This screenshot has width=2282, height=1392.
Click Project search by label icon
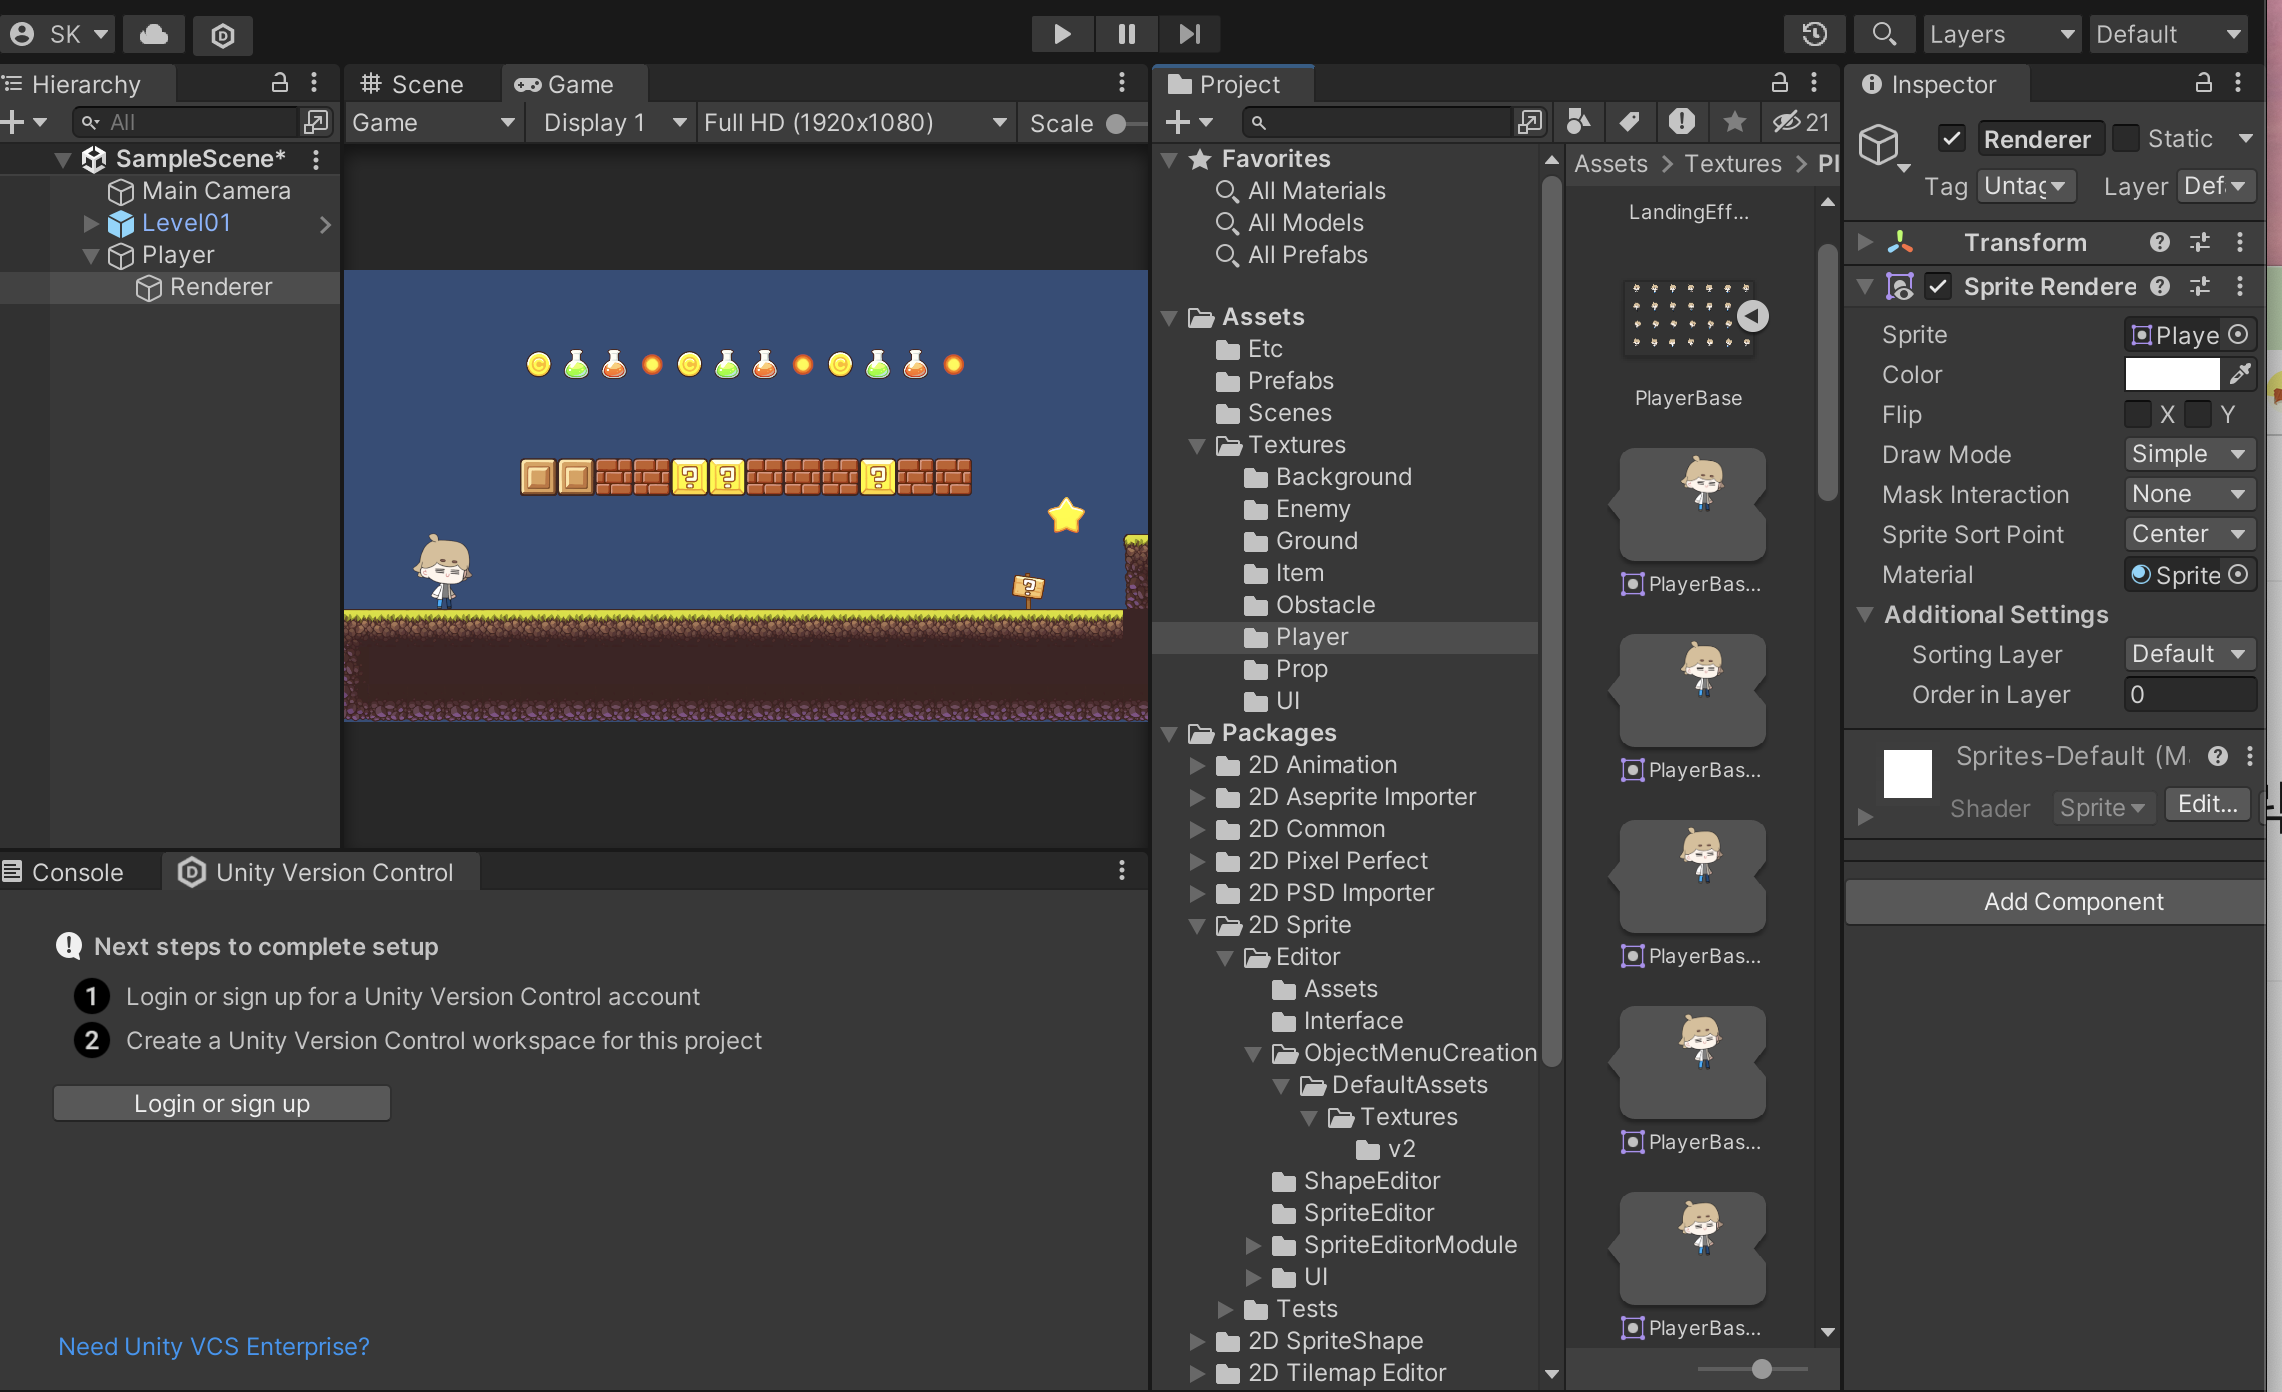(1630, 122)
